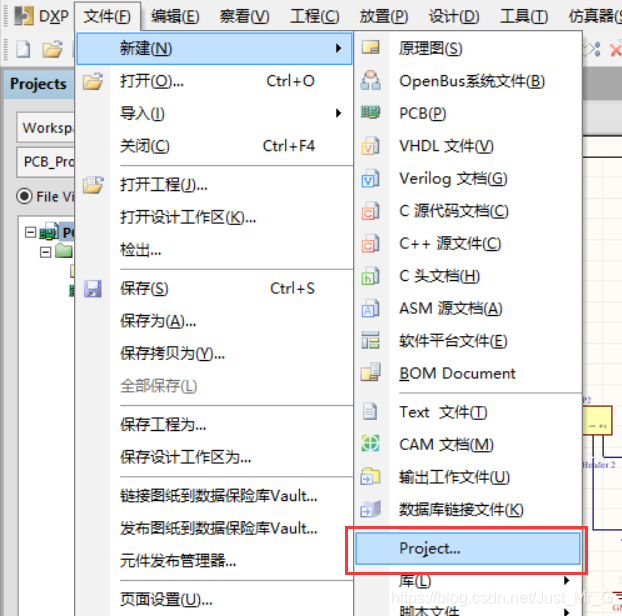This screenshot has height=616, width=622.
Task: Click the ASM source document icon
Action: click(371, 309)
